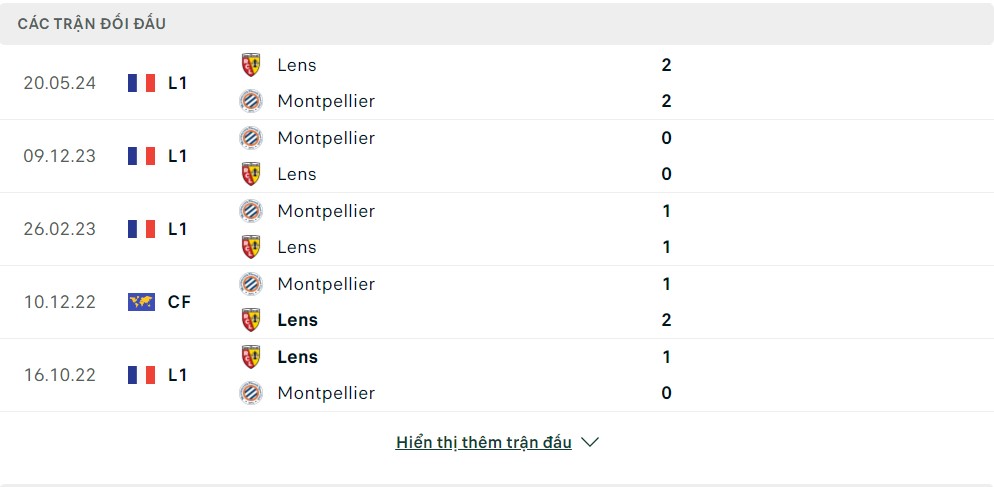This screenshot has height=487, width=994.
Task: Expand the chevron next to Hiển thị thêm trận đấu
Action: coord(590,442)
